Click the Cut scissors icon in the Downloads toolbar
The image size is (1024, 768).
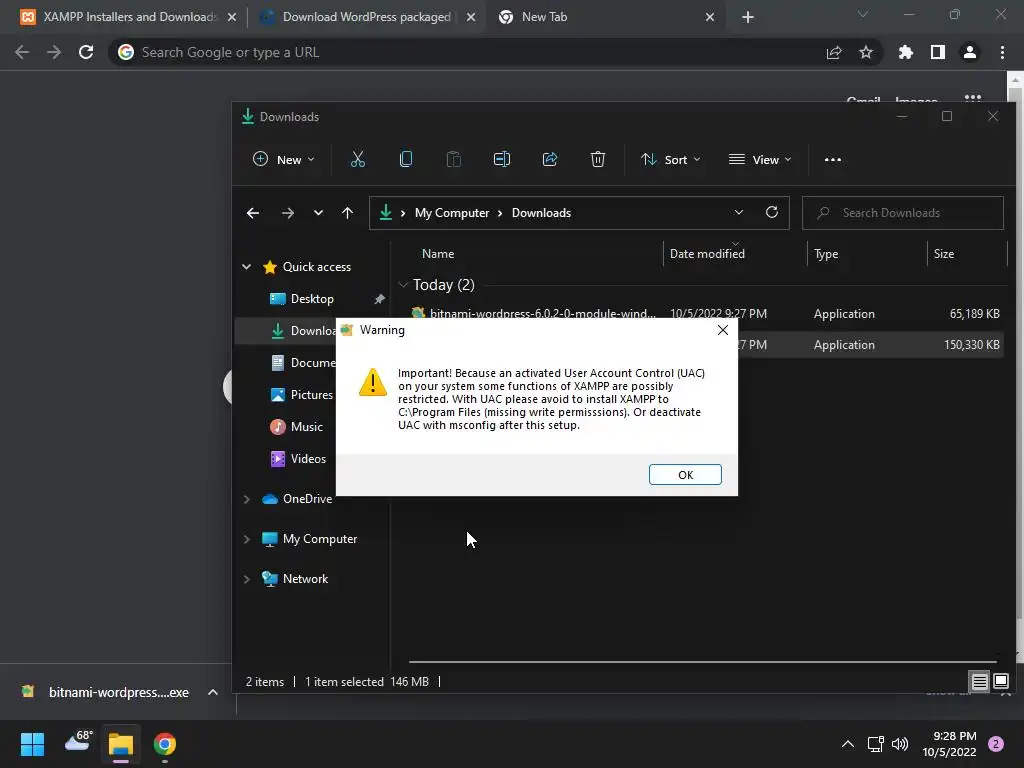tap(358, 159)
